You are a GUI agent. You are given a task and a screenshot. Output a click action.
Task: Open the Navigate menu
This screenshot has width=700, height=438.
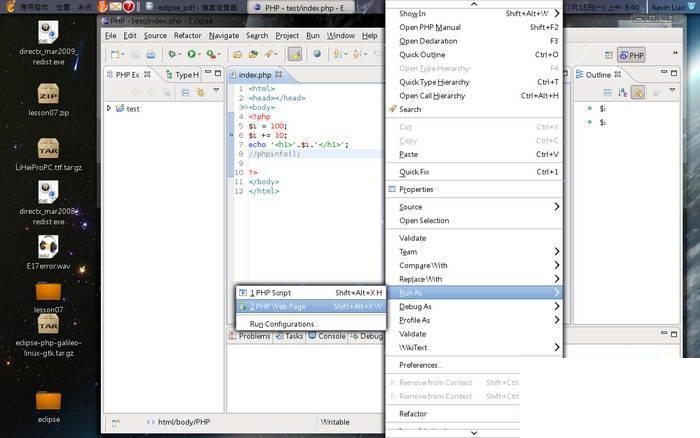point(224,36)
